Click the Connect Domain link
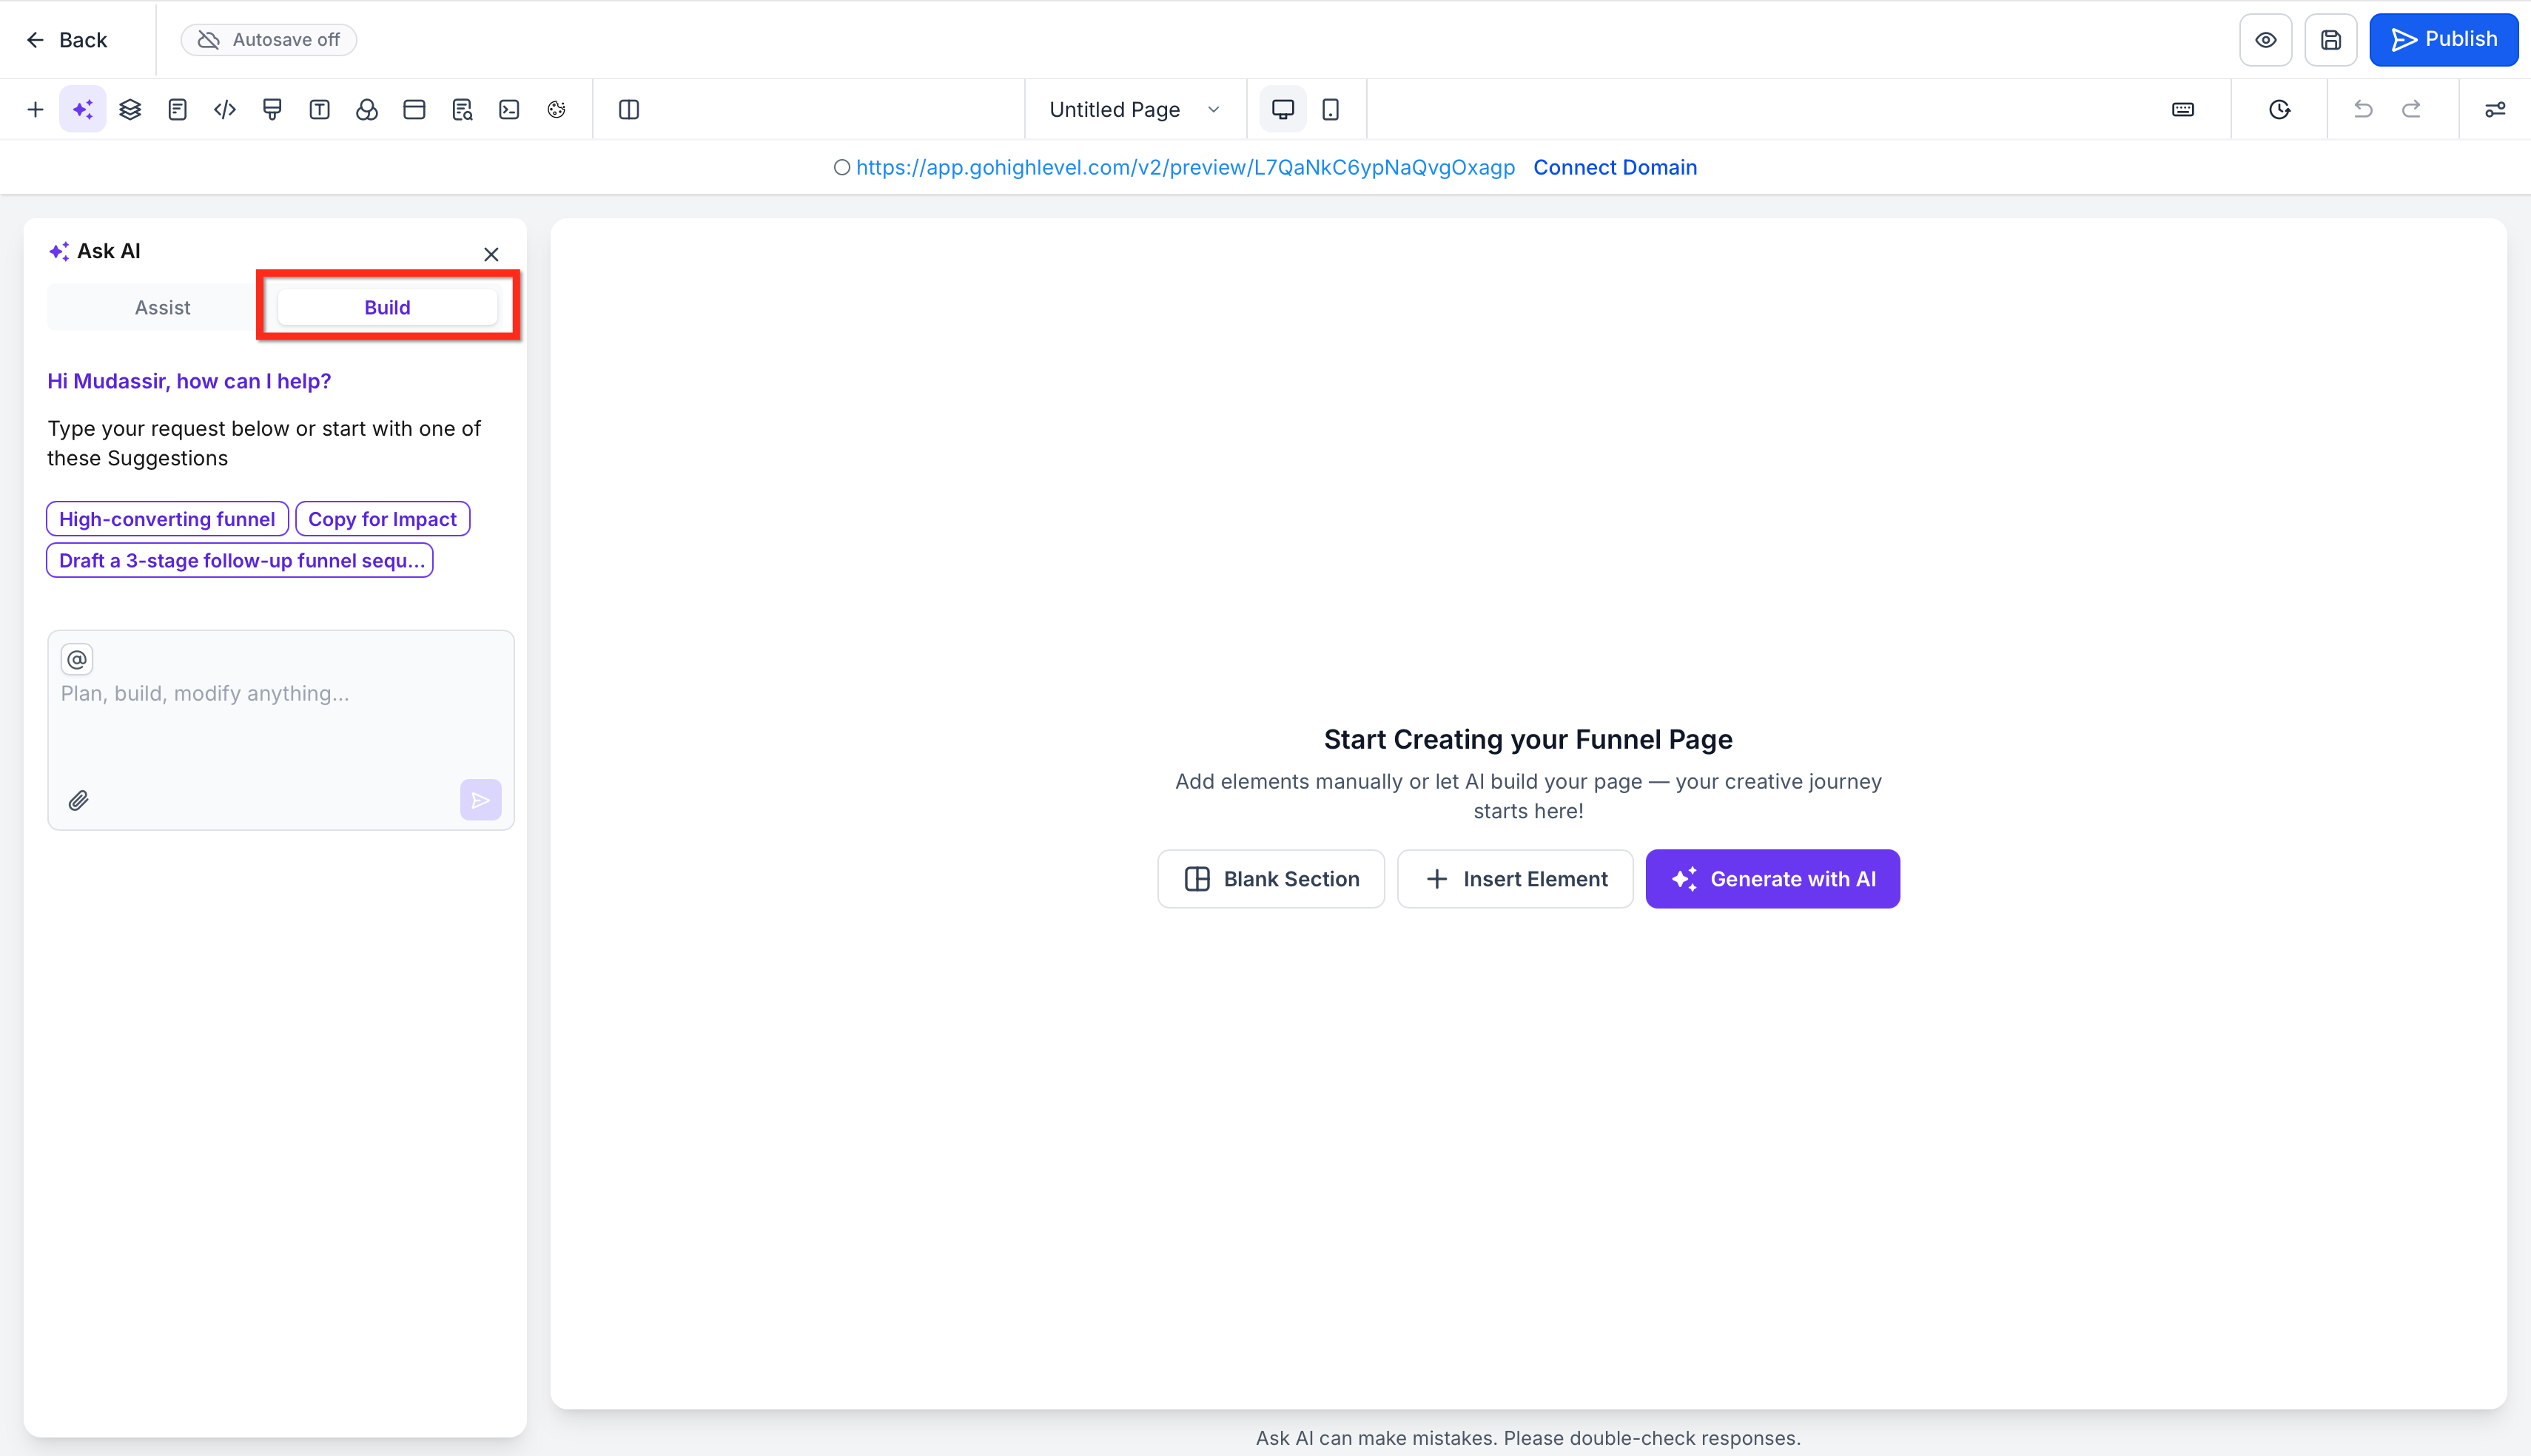Image resolution: width=2531 pixels, height=1456 pixels. click(1615, 167)
